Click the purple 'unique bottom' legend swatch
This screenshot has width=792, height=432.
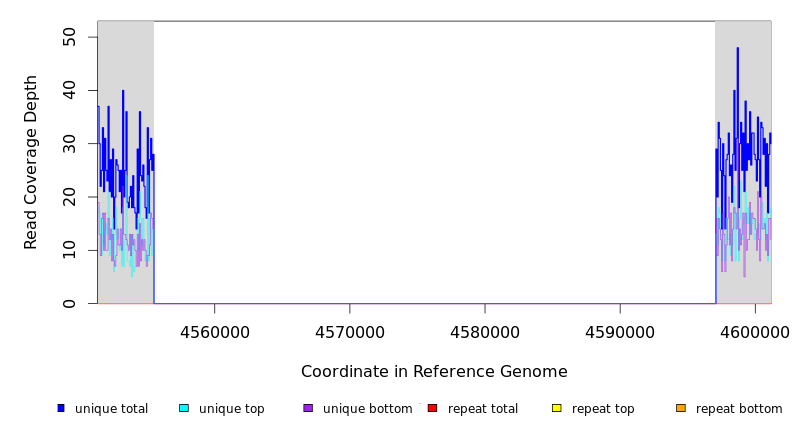point(308,408)
